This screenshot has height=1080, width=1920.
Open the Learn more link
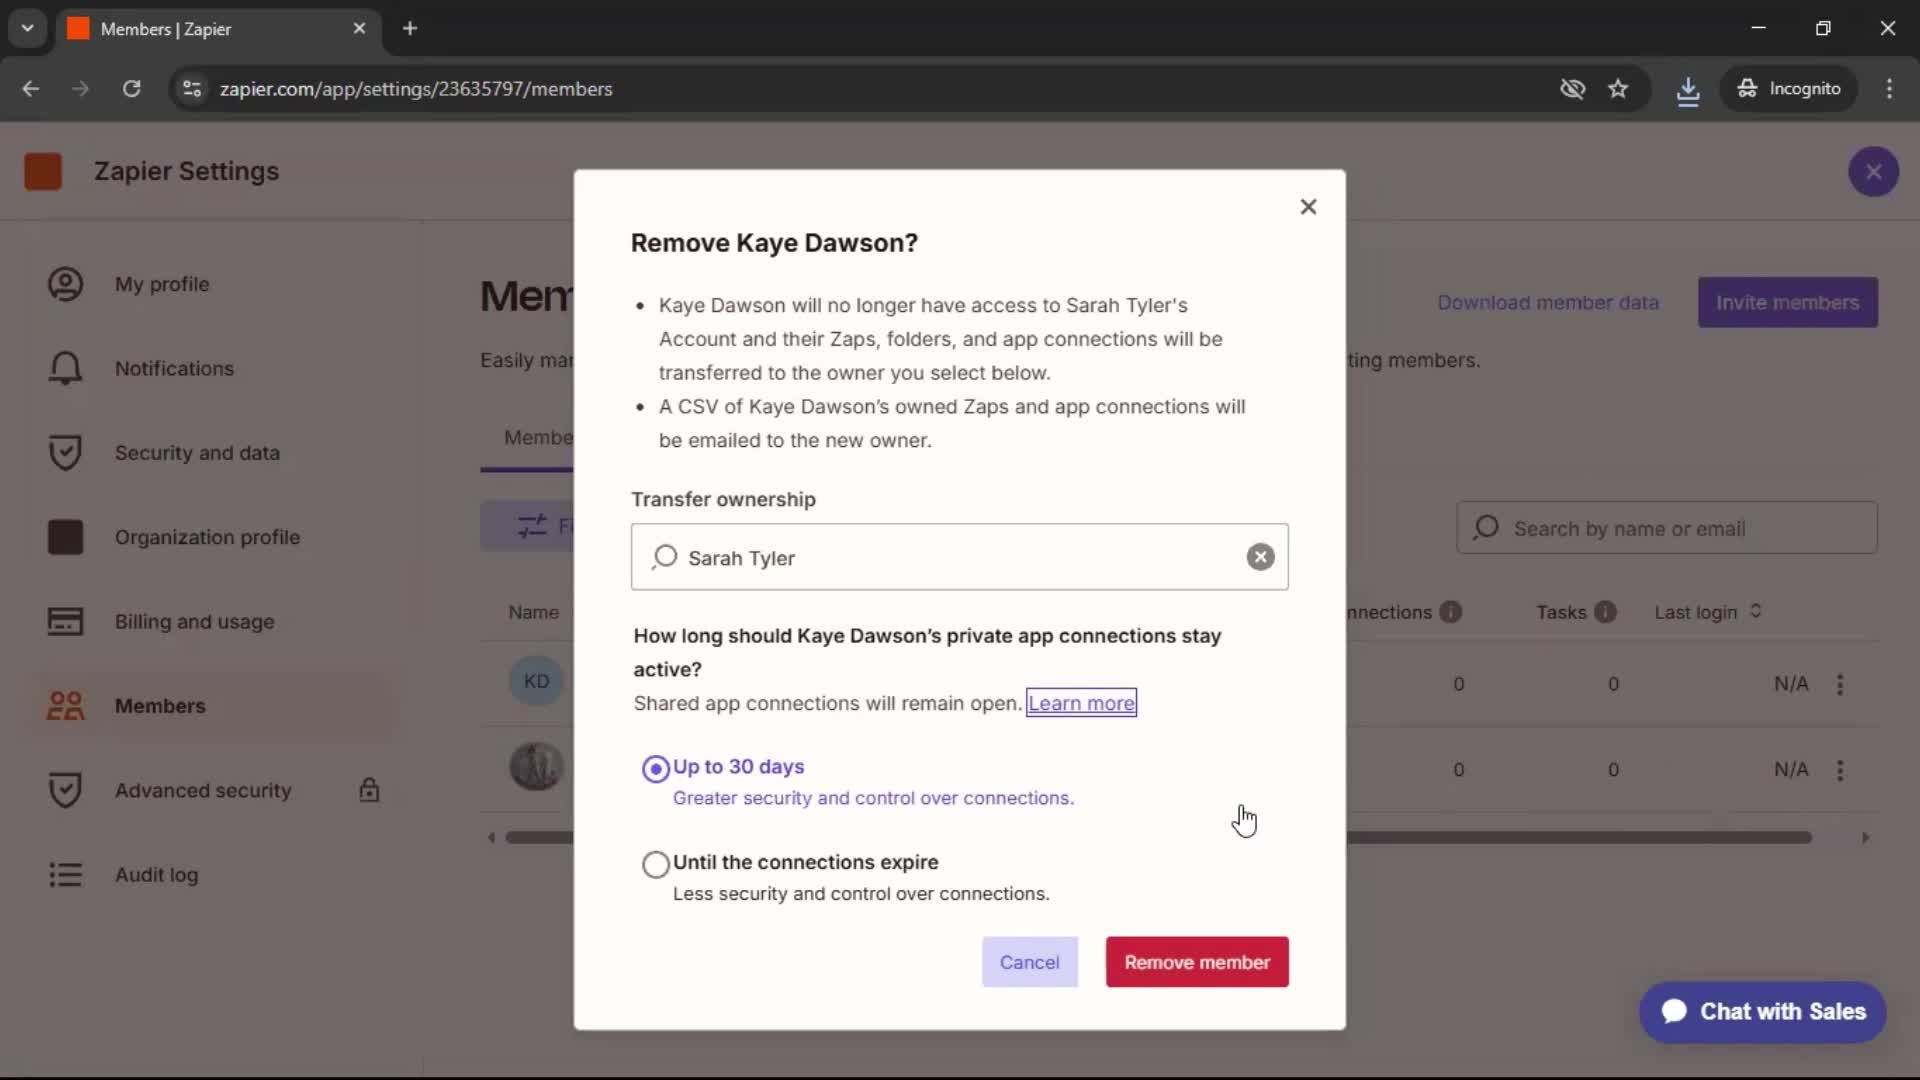click(x=1081, y=703)
